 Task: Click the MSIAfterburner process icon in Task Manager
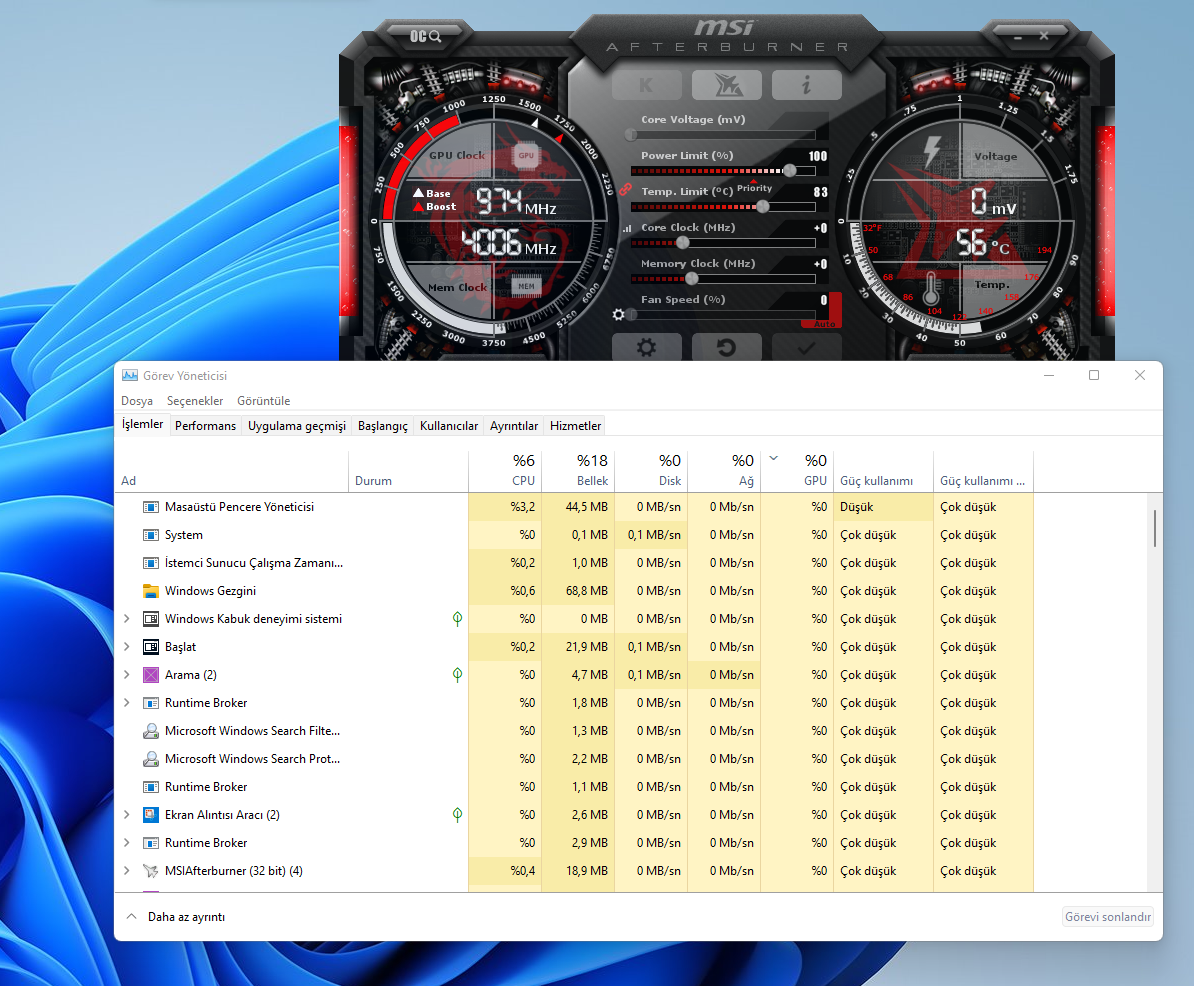(151, 871)
